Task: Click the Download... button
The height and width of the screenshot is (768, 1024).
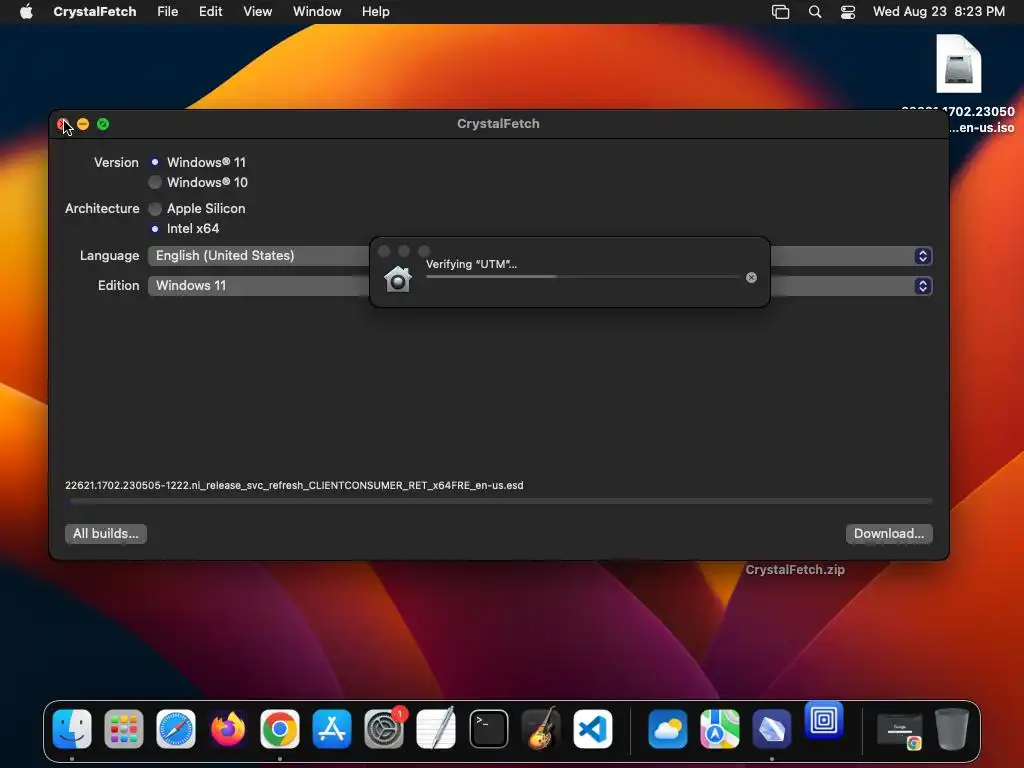Action: (889, 534)
